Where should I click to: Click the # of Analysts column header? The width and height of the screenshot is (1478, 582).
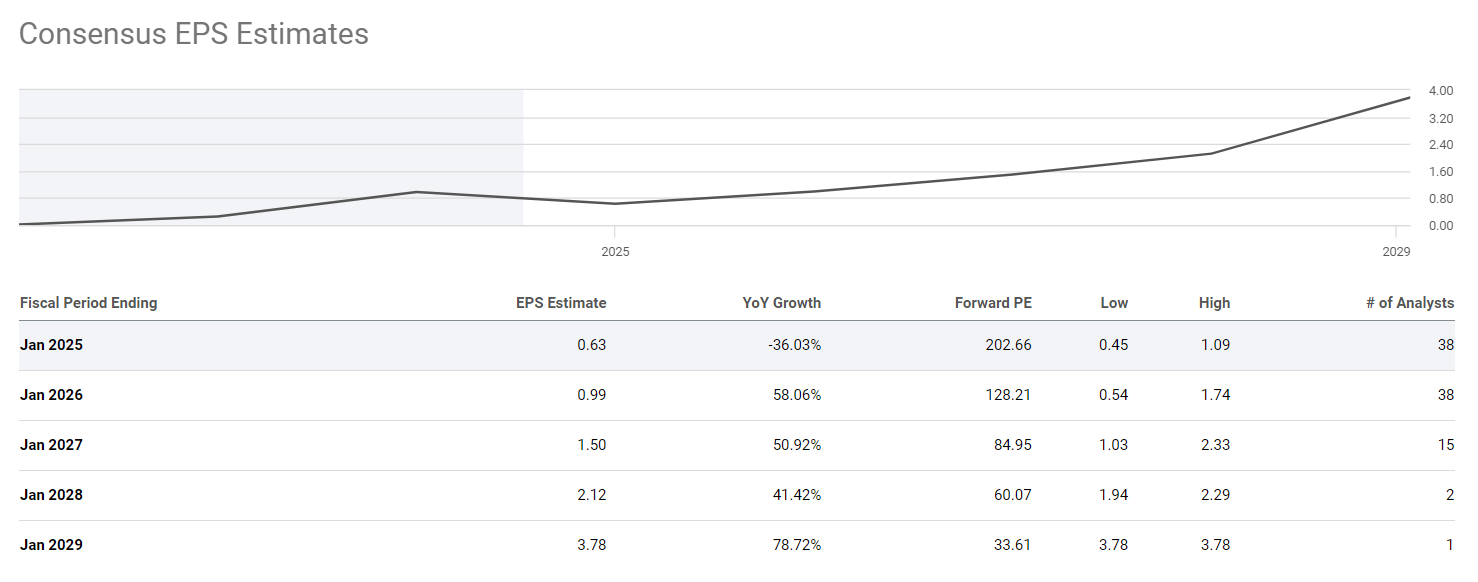[x=1409, y=303]
